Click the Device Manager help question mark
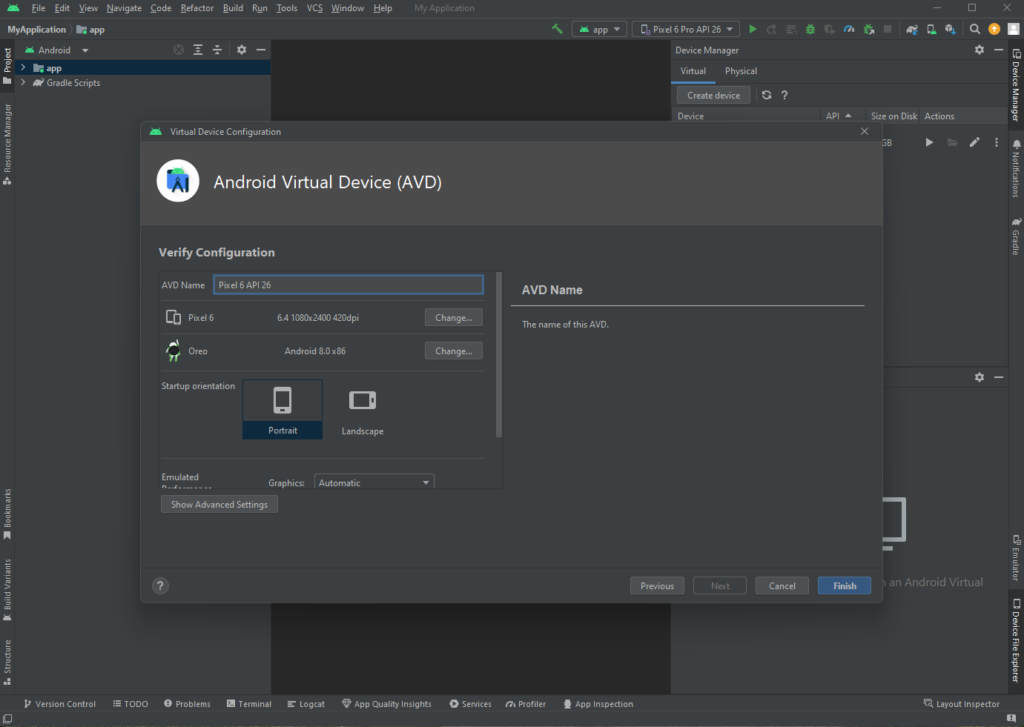 pos(784,95)
